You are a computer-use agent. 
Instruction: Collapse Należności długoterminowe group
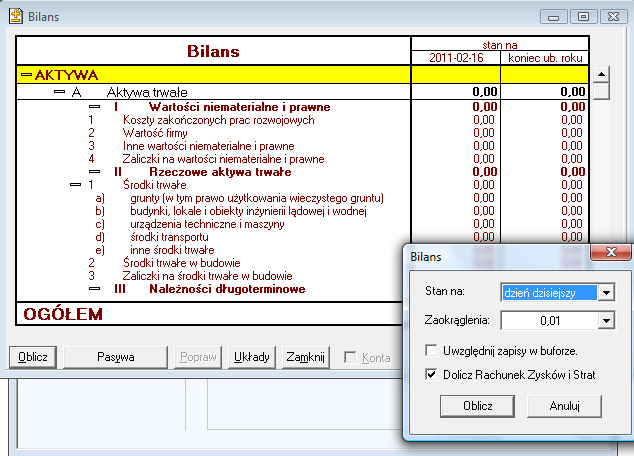click(95, 289)
